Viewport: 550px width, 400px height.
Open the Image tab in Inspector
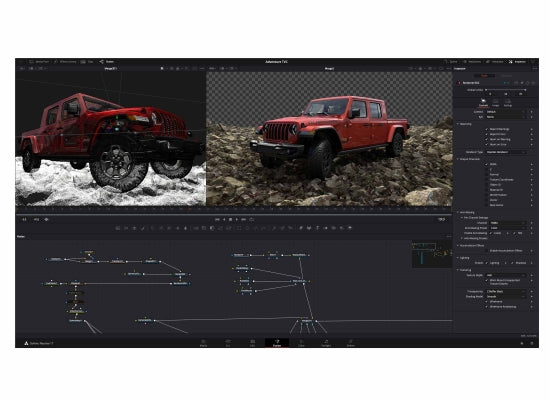tap(496, 103)
